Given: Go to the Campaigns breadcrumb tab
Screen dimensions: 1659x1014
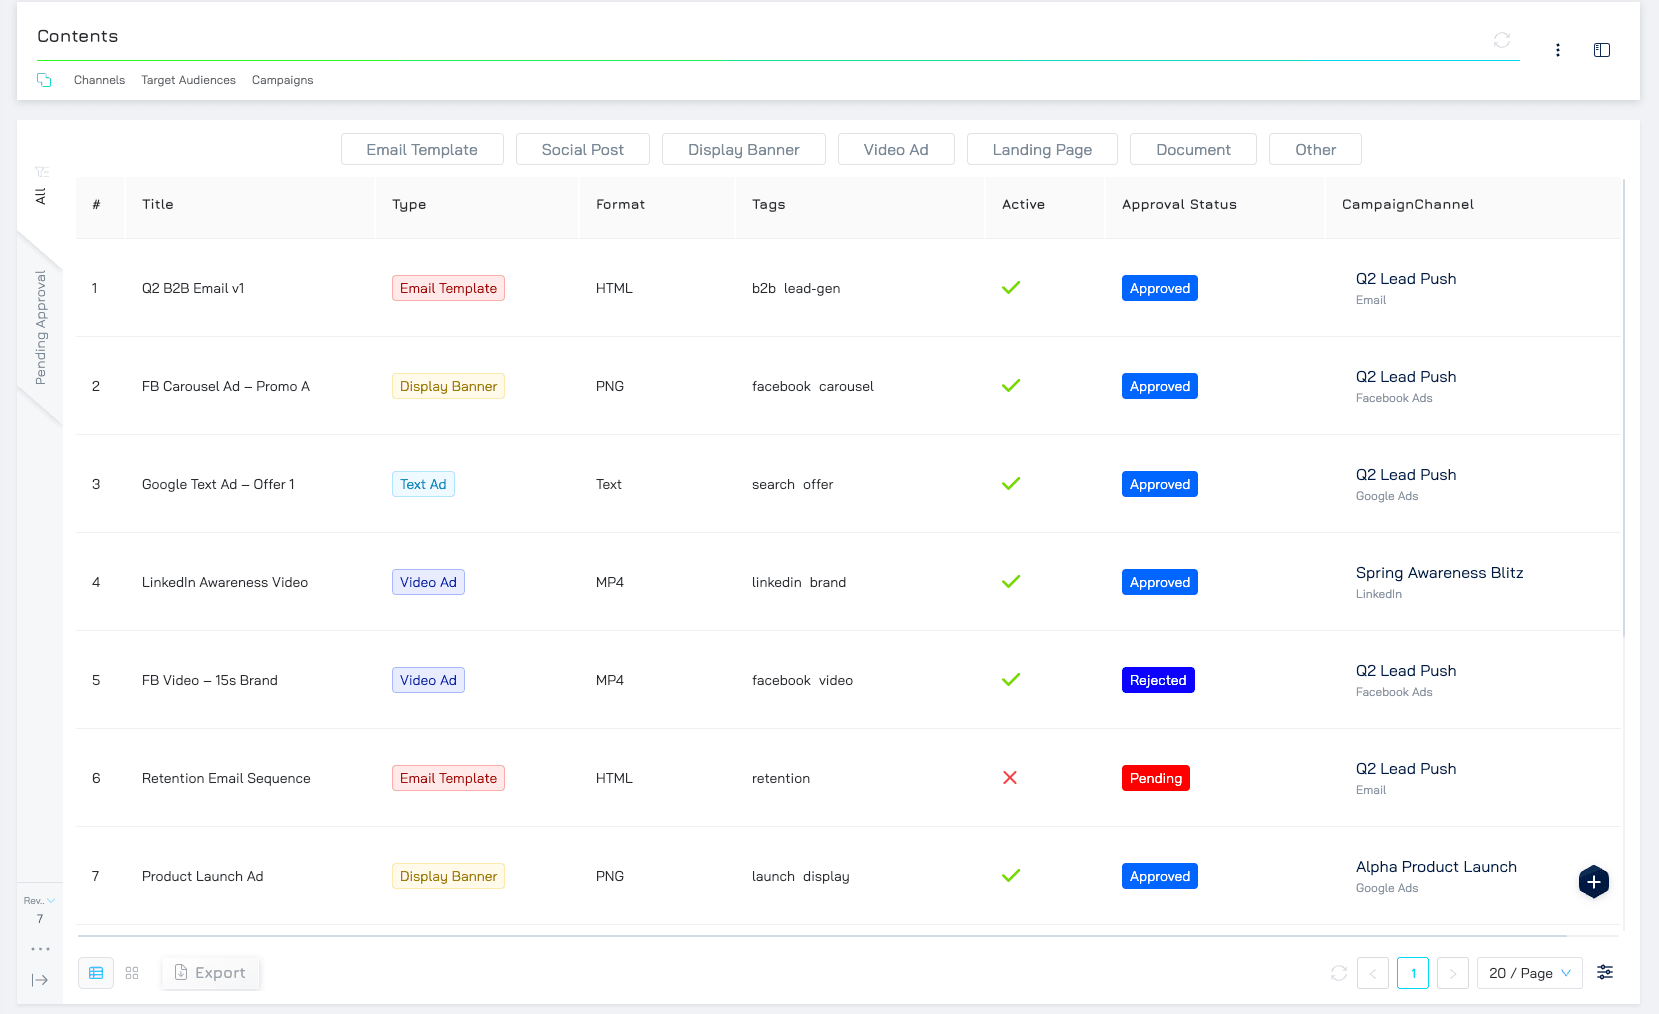Looking at the screenshot, I should pyautogui.click(x=282, y=80).
